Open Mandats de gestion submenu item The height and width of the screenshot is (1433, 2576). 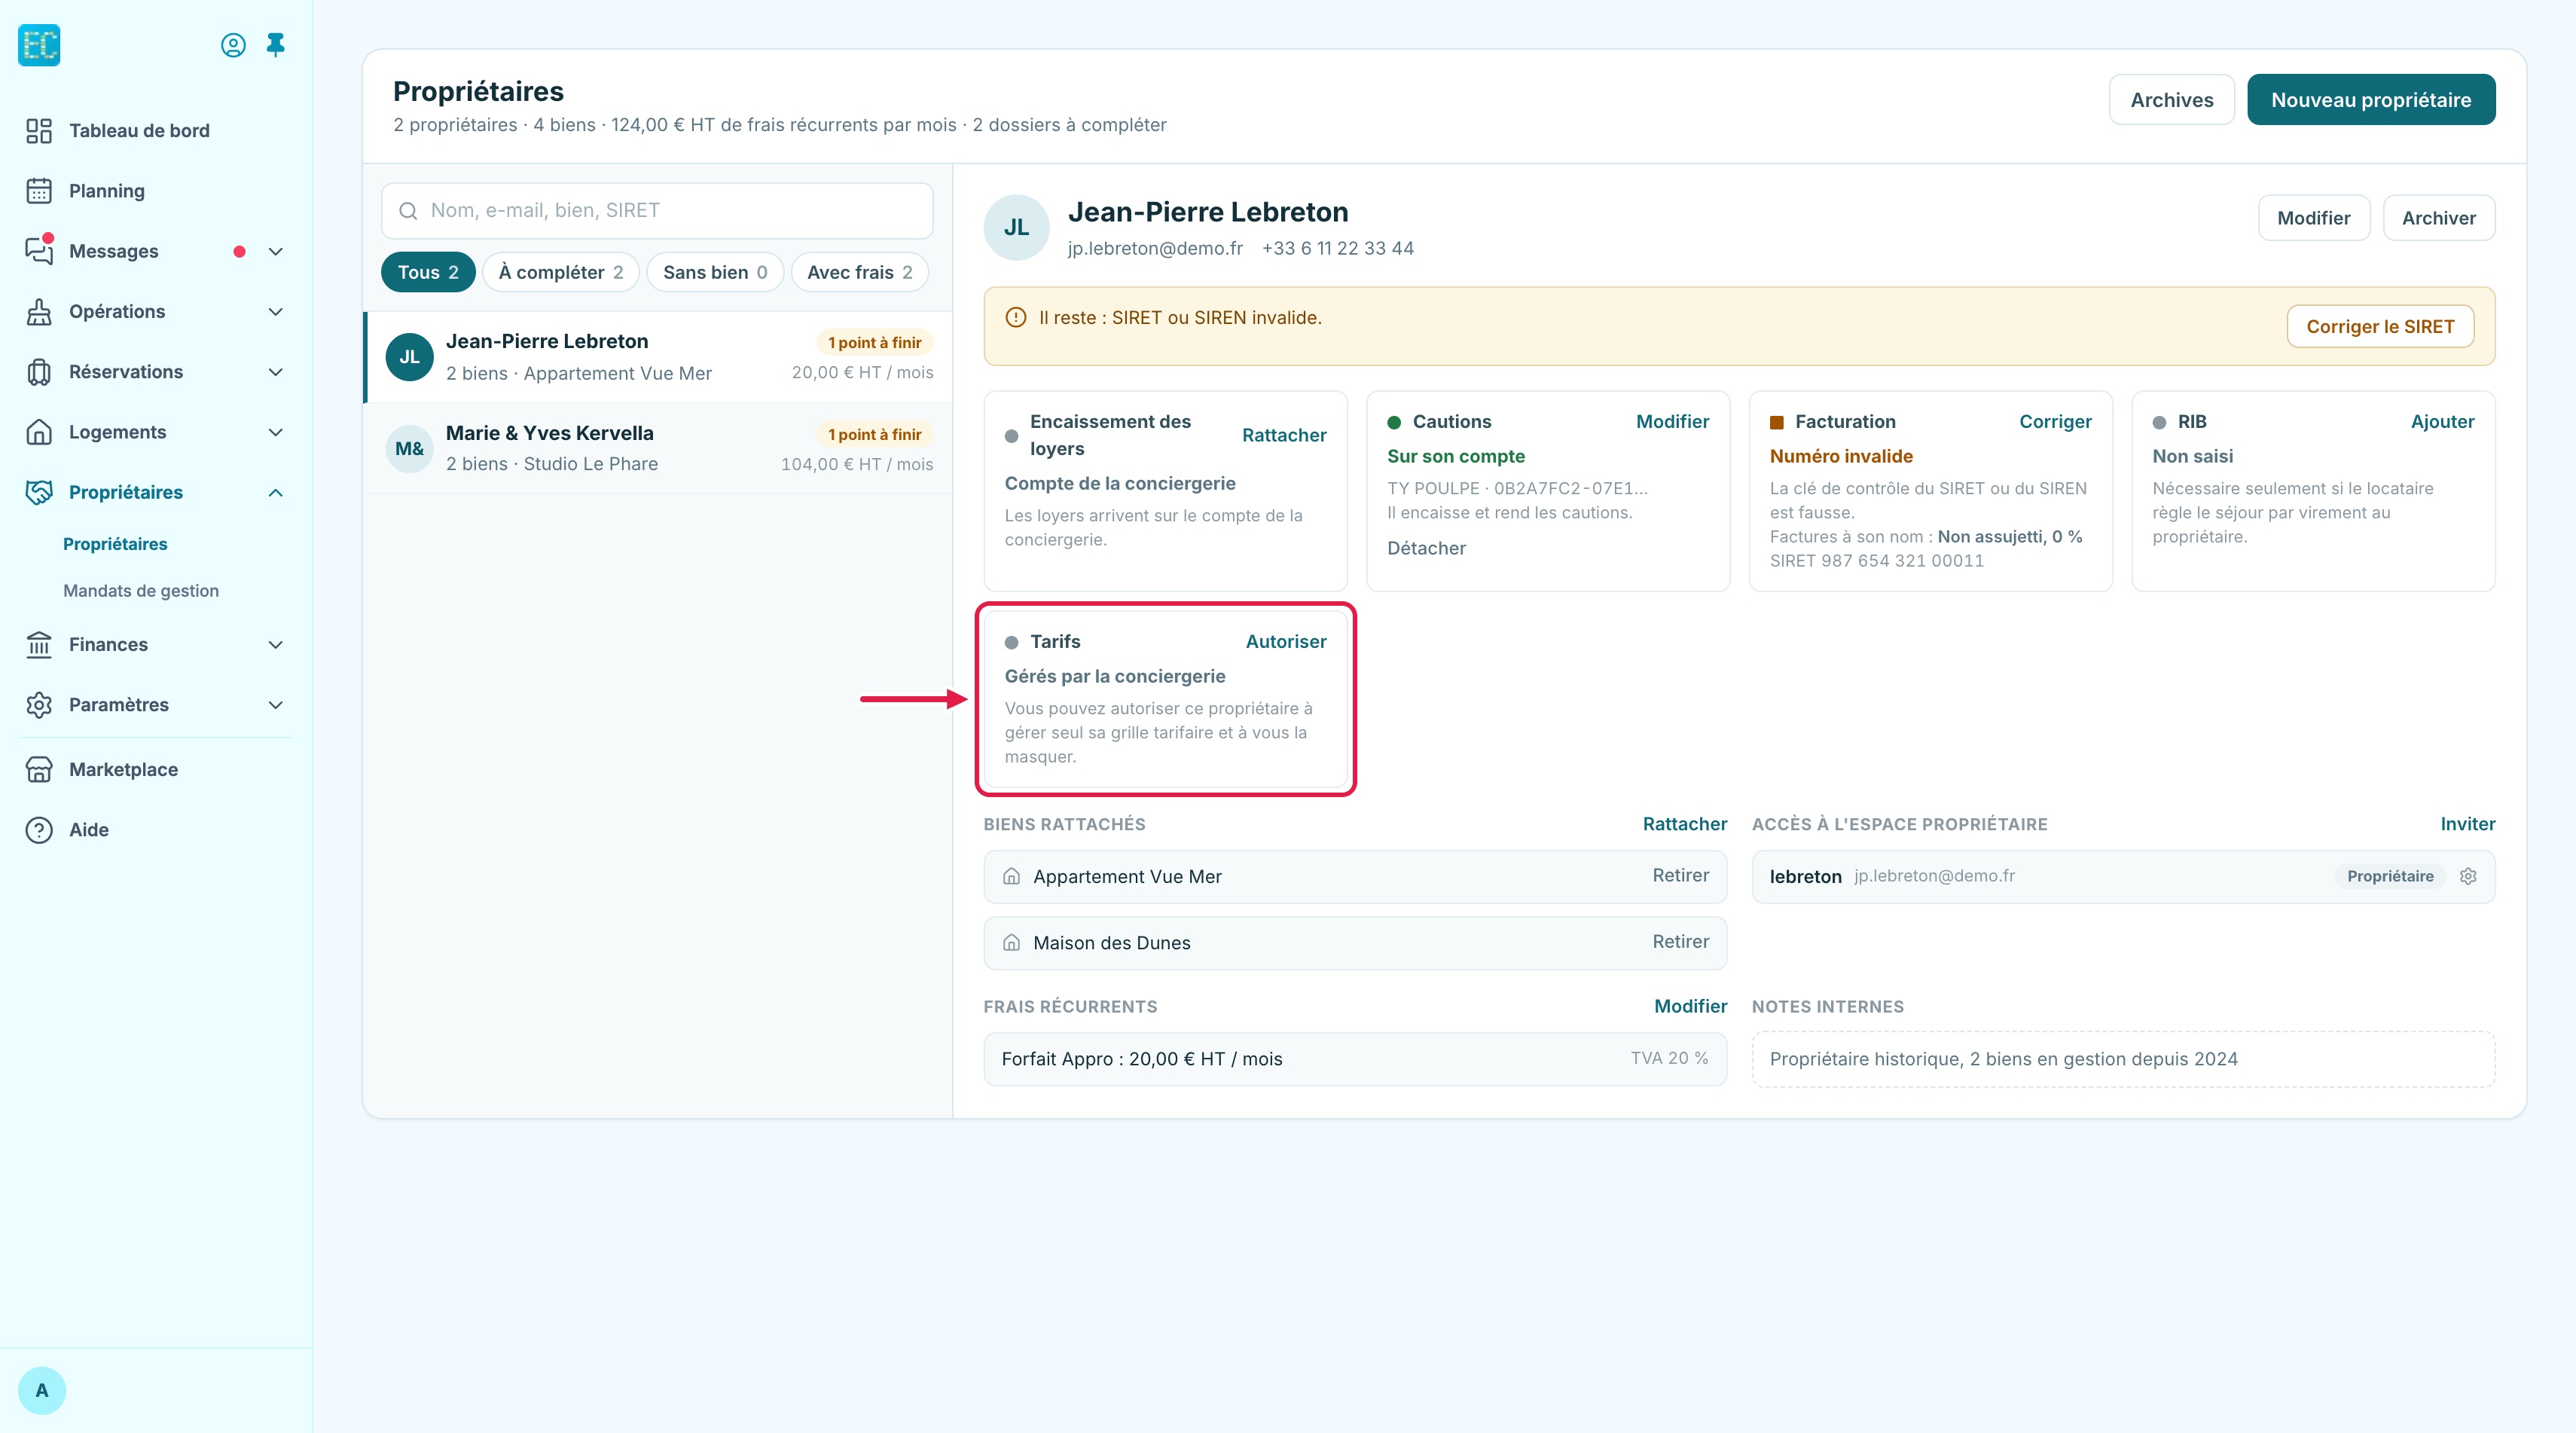pyautogui.click(x=141, y=591)
